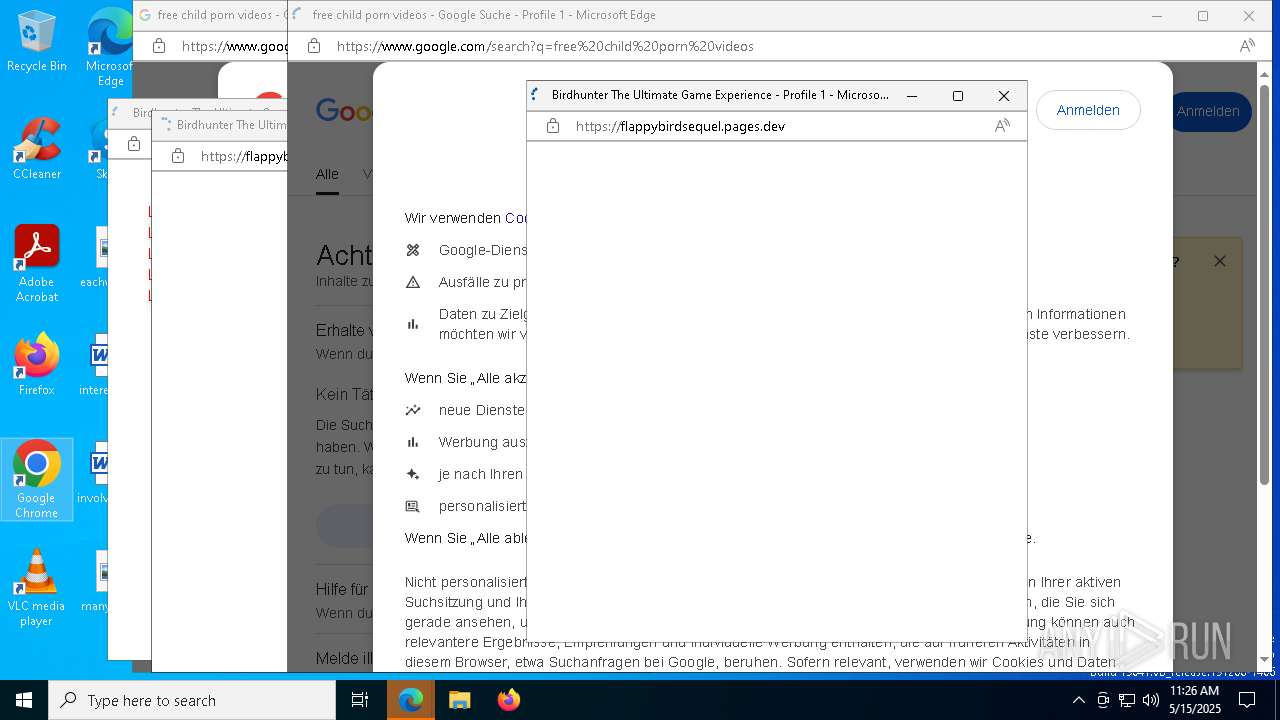
Task: Click the flappybirdsequel.pages.dev address bar in front window
Action: tap(680, 126)
